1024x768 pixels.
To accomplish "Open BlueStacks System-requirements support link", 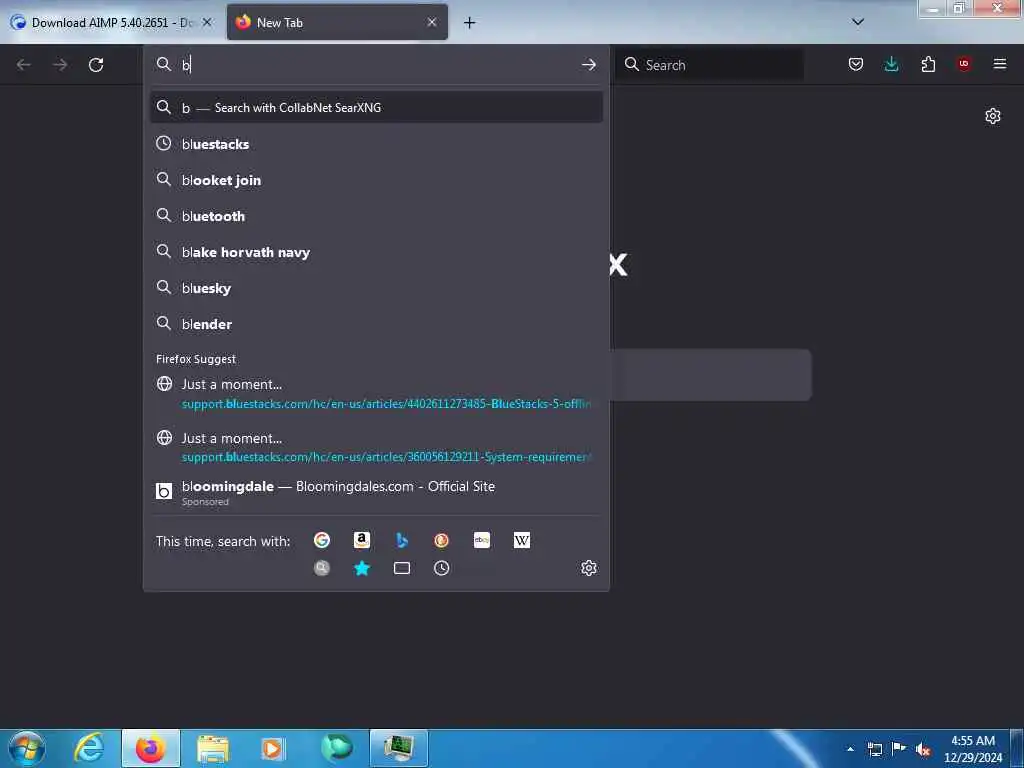I will [x=376, y=447].
